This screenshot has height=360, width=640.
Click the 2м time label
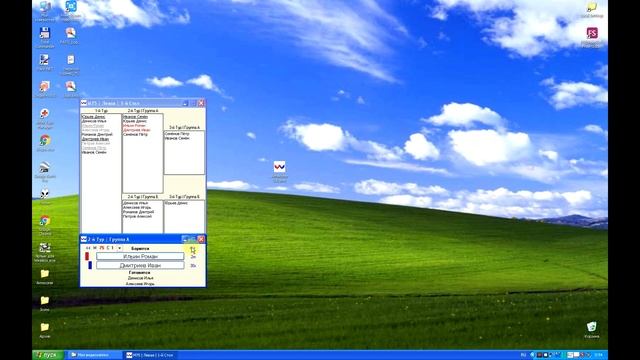coord(193,257)
